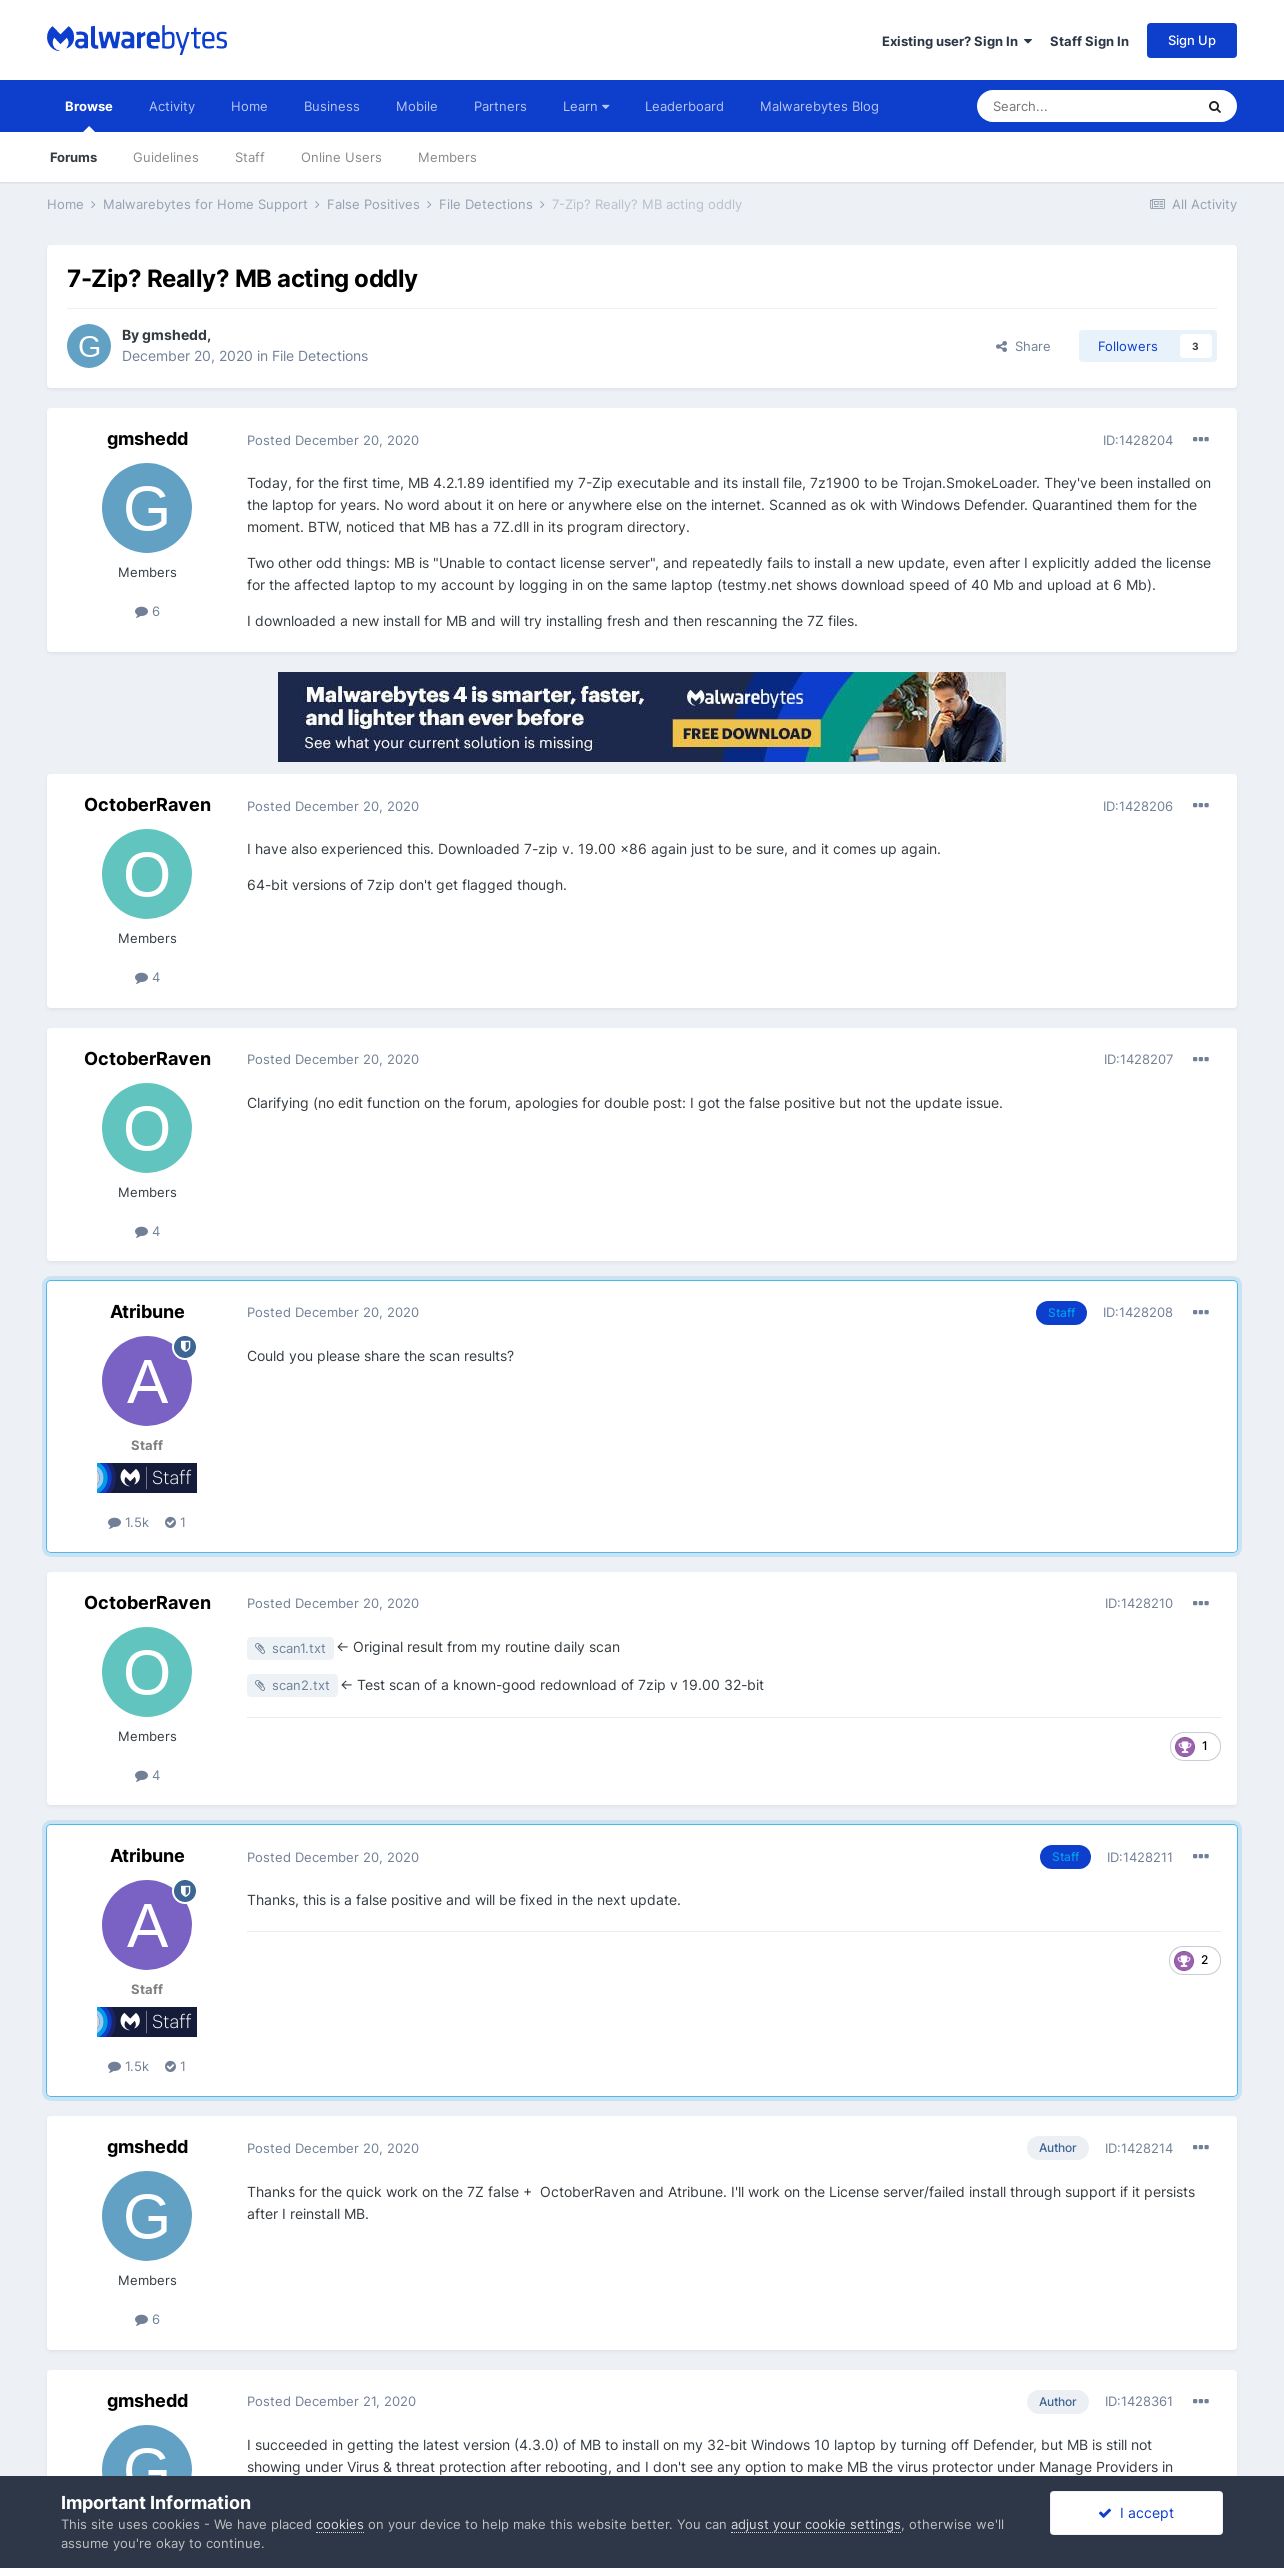The image size is (1284, 2568).
Task: Open False Positives breadcrumb
Action: pyautogui.click(x=373, y=204)
